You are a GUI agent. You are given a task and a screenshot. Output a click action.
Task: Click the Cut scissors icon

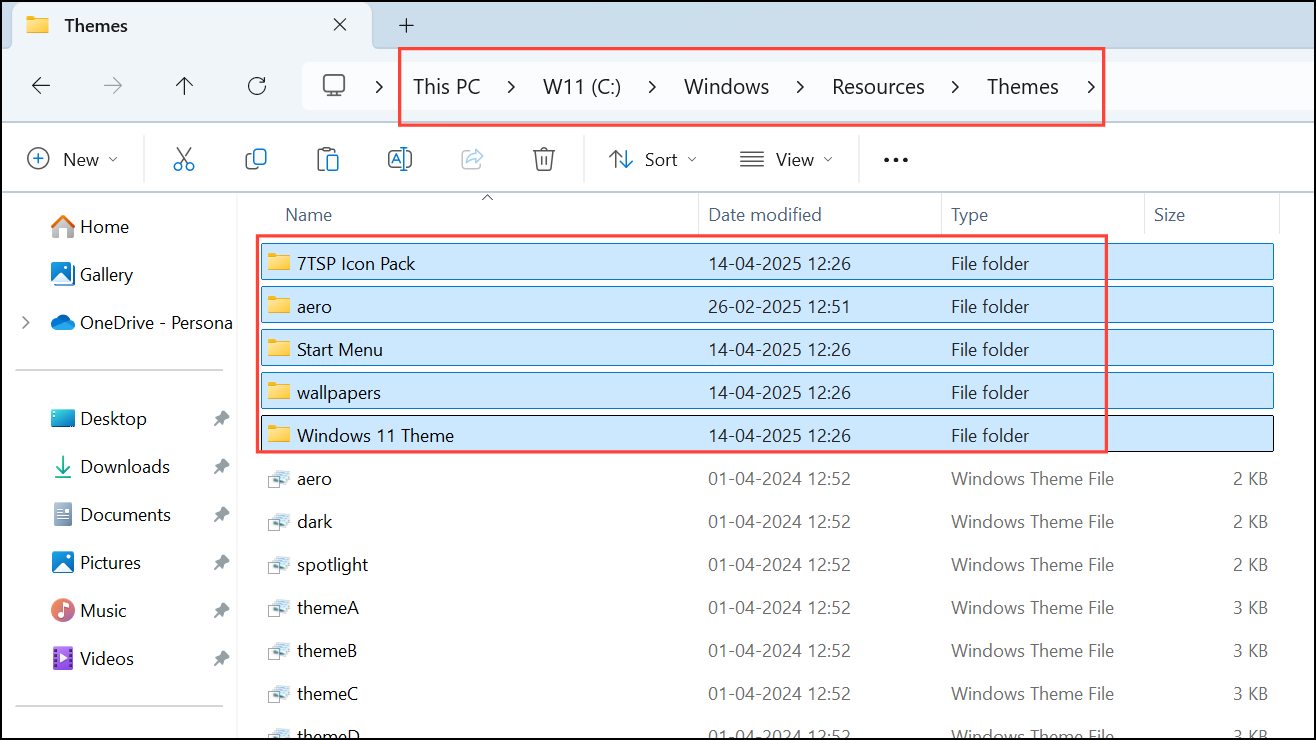pyautogui.click(x=184, y=159)
